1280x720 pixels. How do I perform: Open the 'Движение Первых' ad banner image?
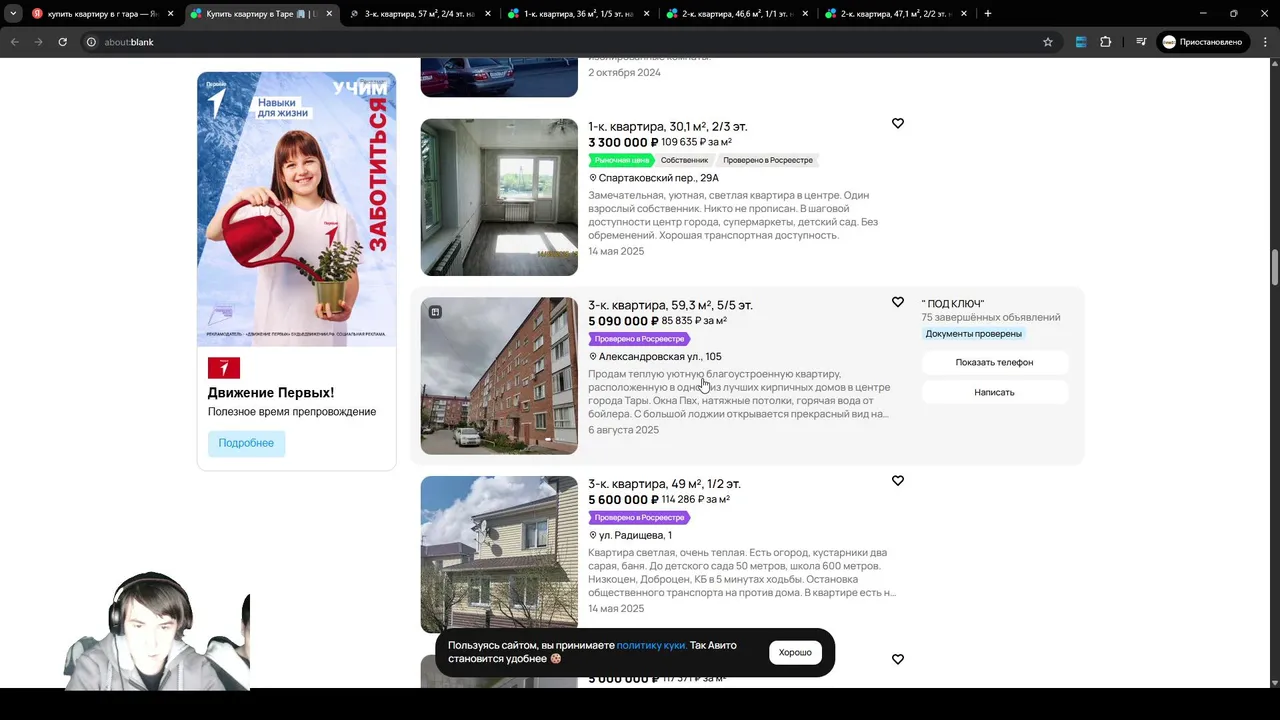[297, 209]
